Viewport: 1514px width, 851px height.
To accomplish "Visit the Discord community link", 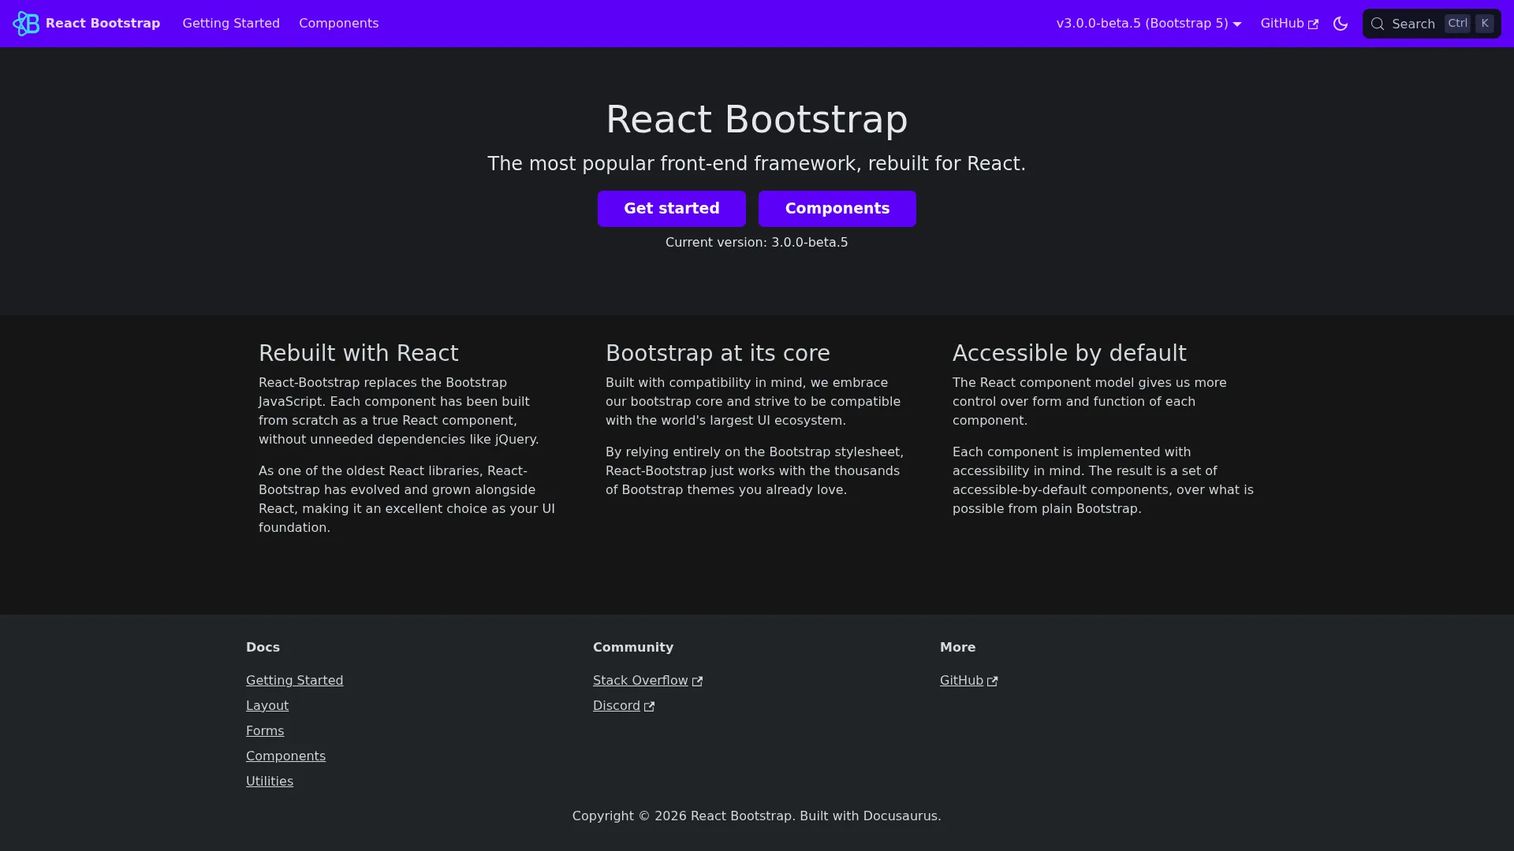I will point(624,706).
